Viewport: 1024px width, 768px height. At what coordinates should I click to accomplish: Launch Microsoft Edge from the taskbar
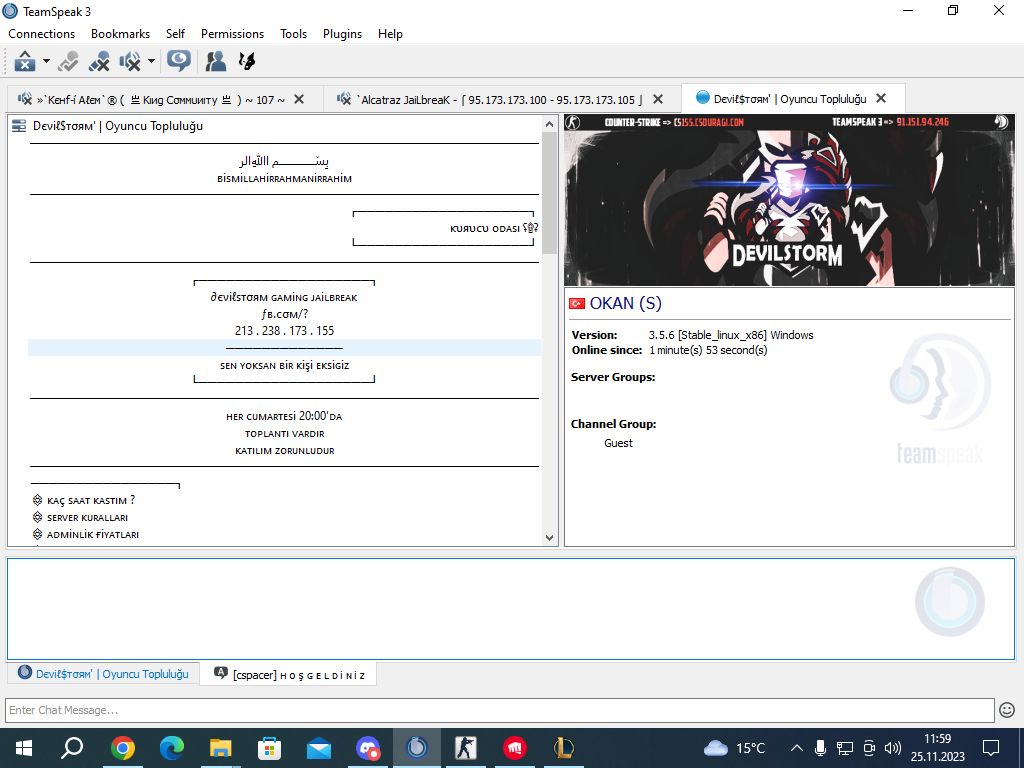[x=172, y=748]
